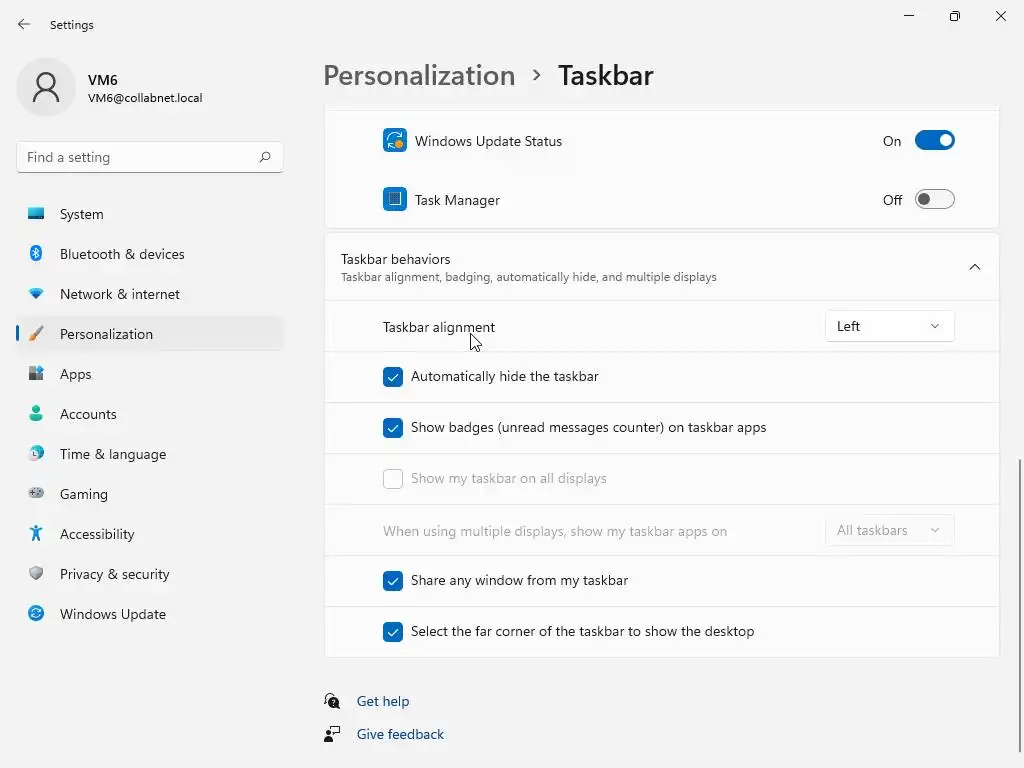Turn off Windows Update Status toggle
This screenshot has height=768, width=1024.
pos(934,141)
